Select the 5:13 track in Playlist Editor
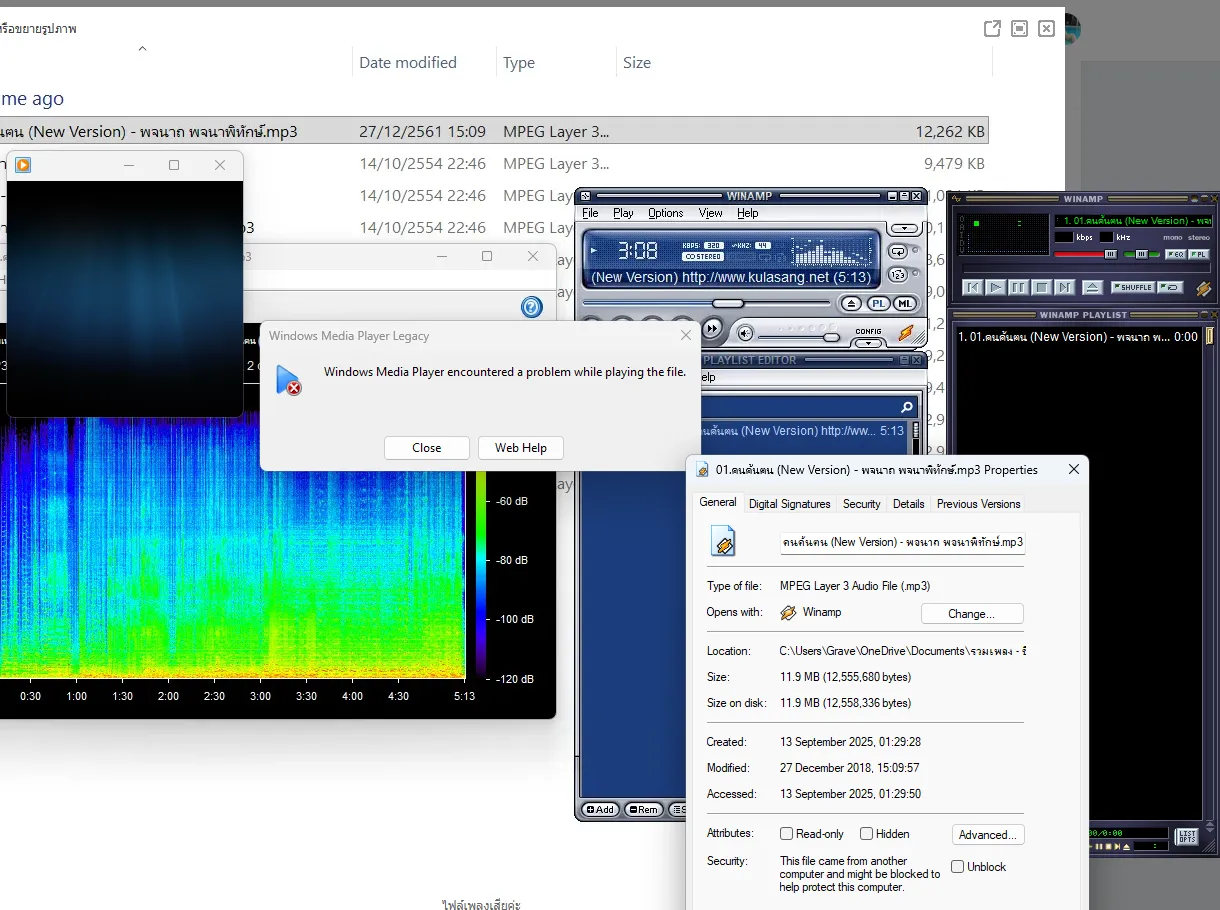 [x=805, y=431]
